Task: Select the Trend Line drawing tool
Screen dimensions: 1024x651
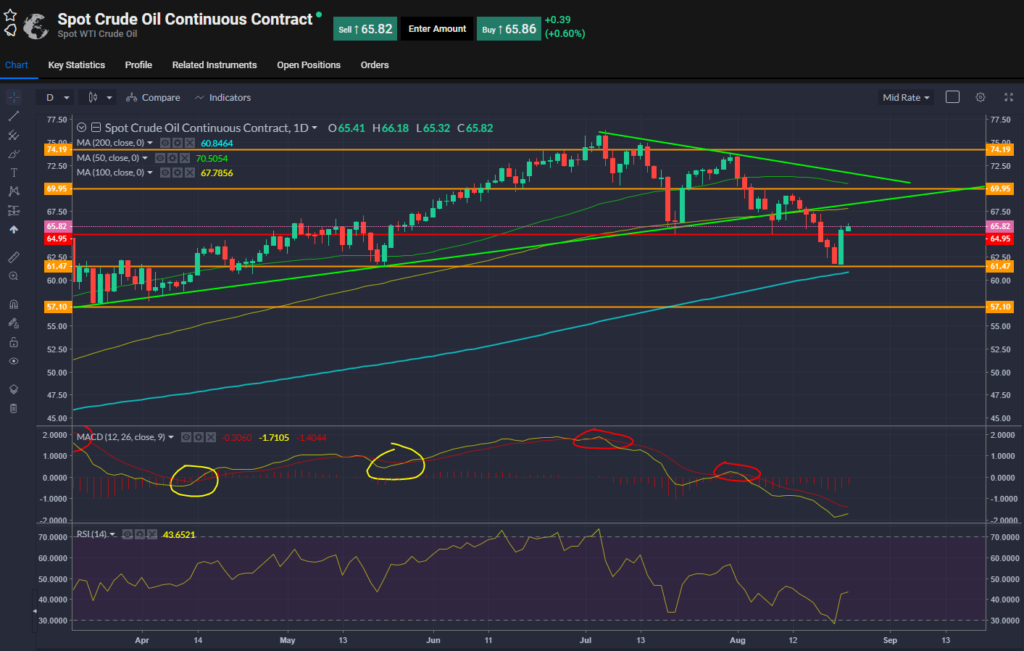Action: click(14, 118)
